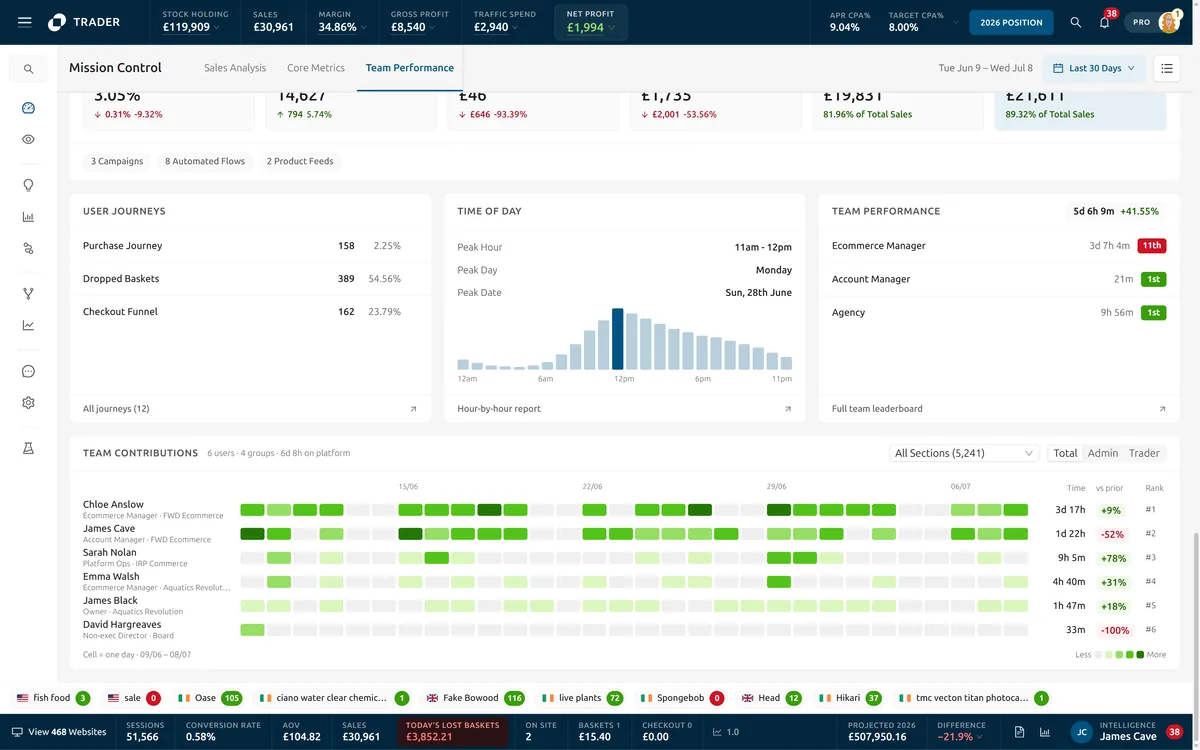The height and width of the screenshot is (750, 1200).
Task: Click the sidebar search icon
Action: tap(28, 69)
